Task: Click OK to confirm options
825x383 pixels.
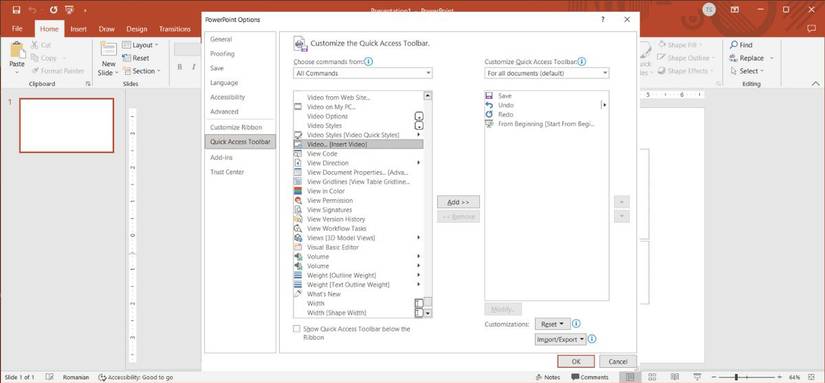Action: (x=576, y=361)
